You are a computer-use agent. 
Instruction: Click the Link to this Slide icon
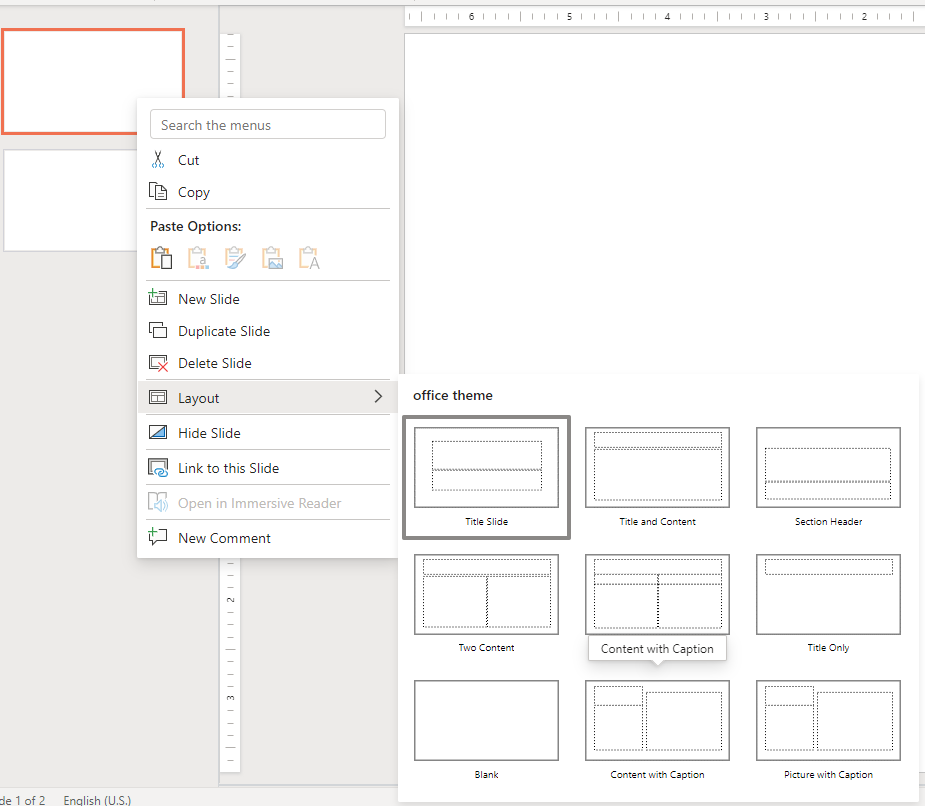[158, 468]
